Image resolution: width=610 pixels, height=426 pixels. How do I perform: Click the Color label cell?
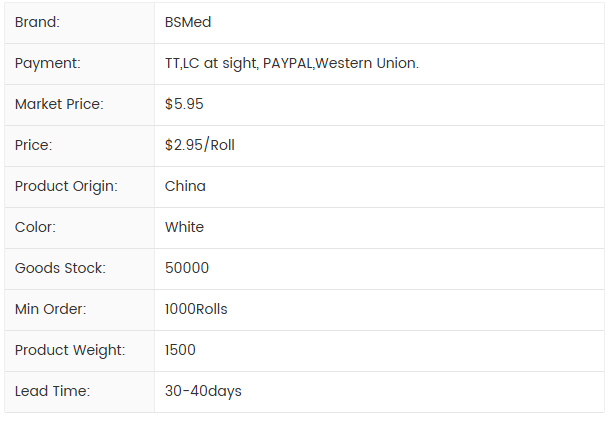35,227
